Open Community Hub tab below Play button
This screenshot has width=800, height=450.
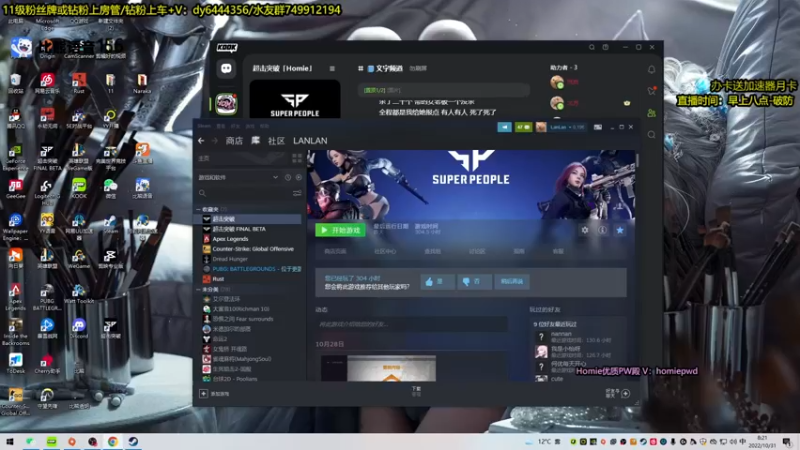pyautogui.click(x=385, y=252)
